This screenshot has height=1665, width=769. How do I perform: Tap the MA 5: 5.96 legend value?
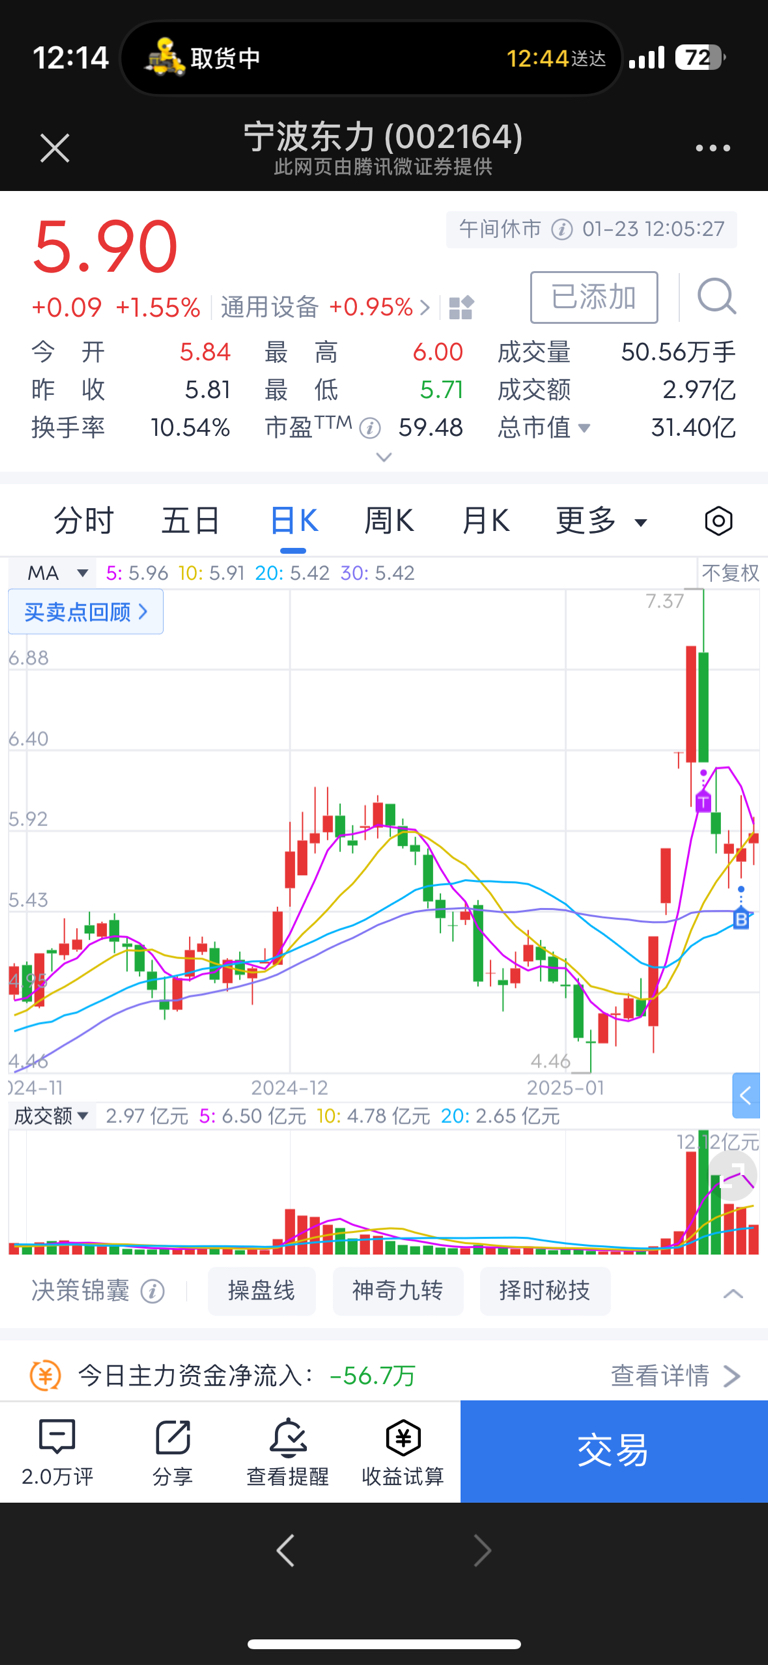point(137,573)
